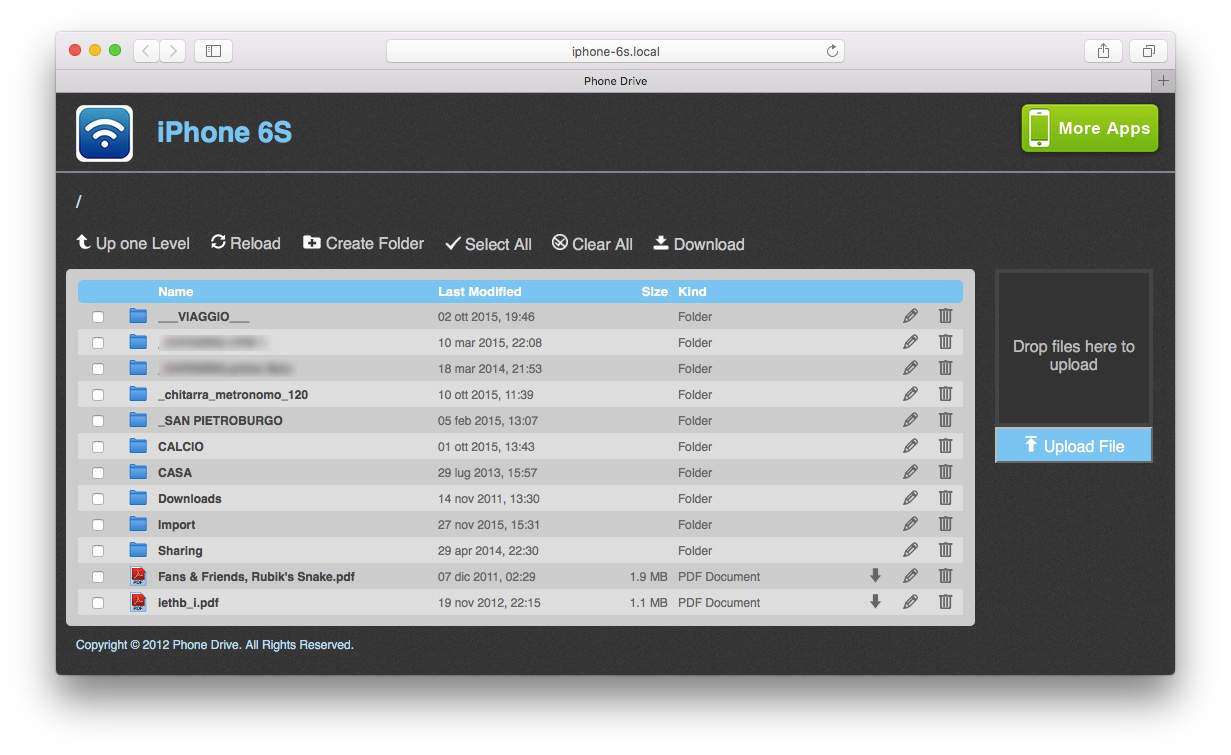Select the lethb_i.pdf checkbox
The image size is (1231, 755).
tap(98, 603)
